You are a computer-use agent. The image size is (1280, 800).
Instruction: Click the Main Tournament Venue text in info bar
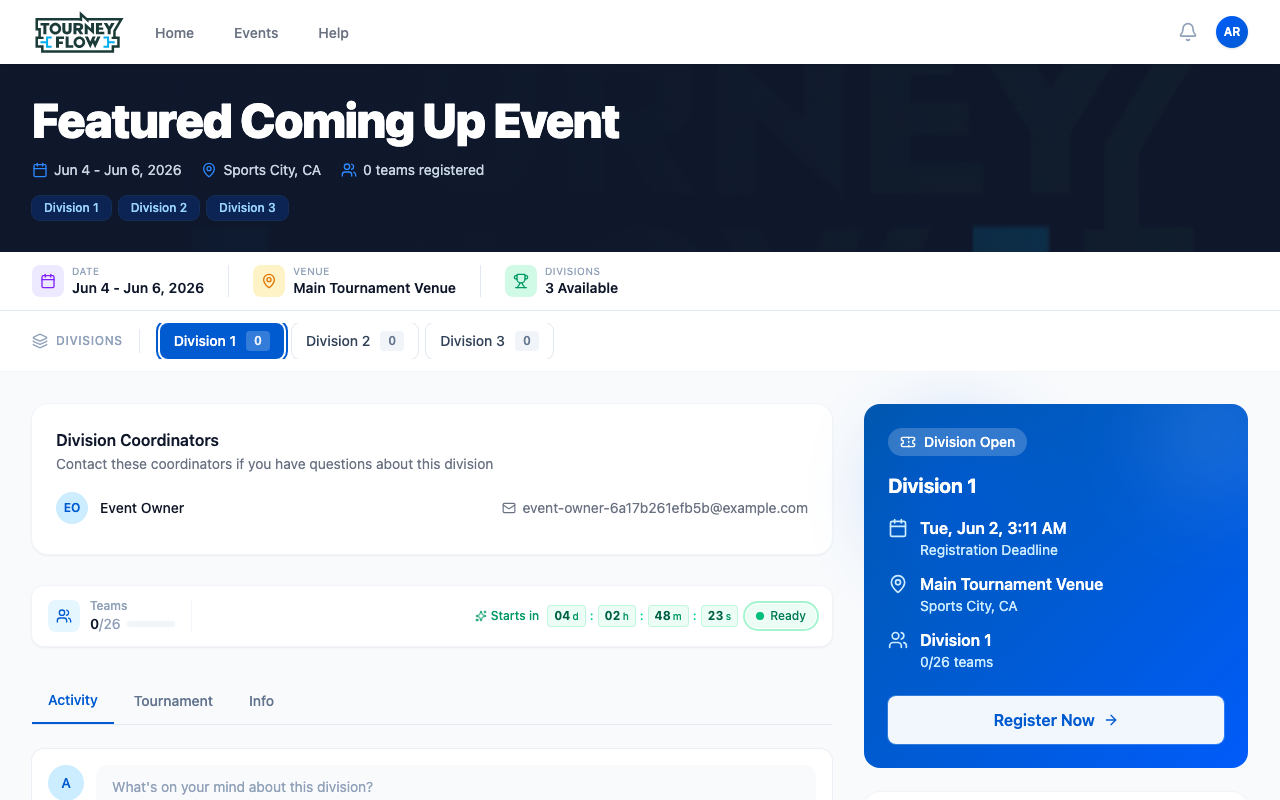pyautogui.click(x=374, y=288)
